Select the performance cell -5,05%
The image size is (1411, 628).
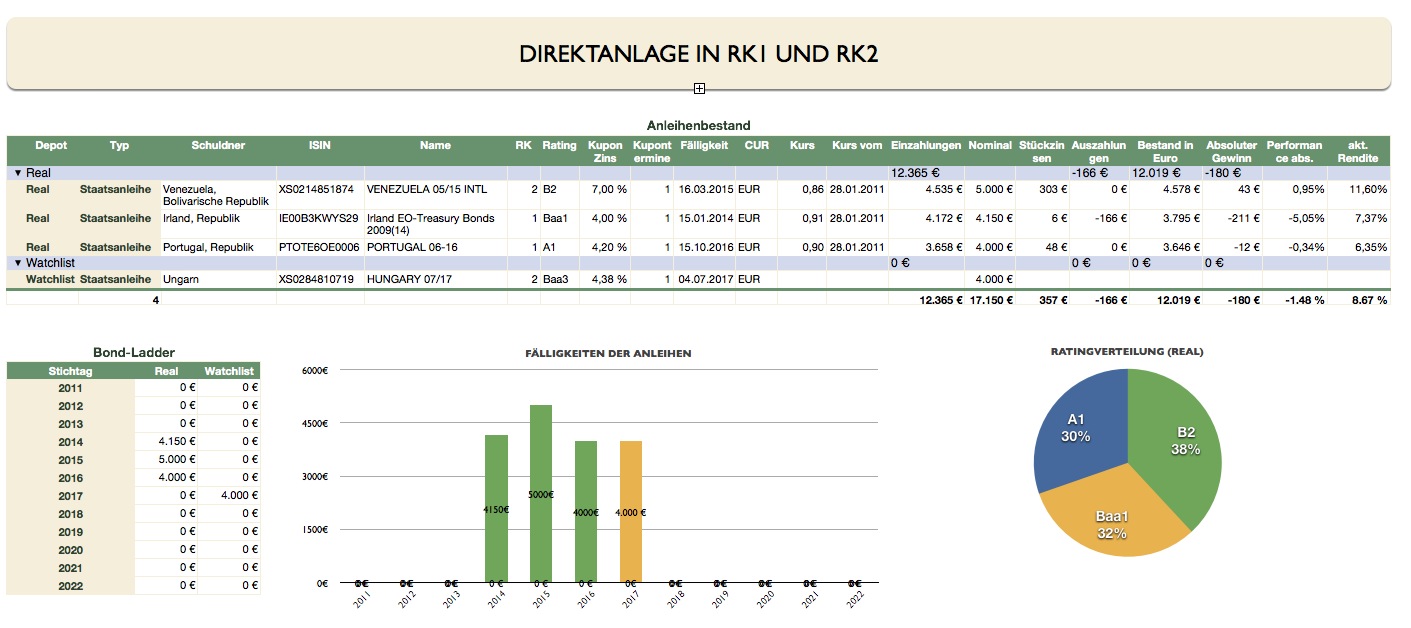click(1305, 218)
